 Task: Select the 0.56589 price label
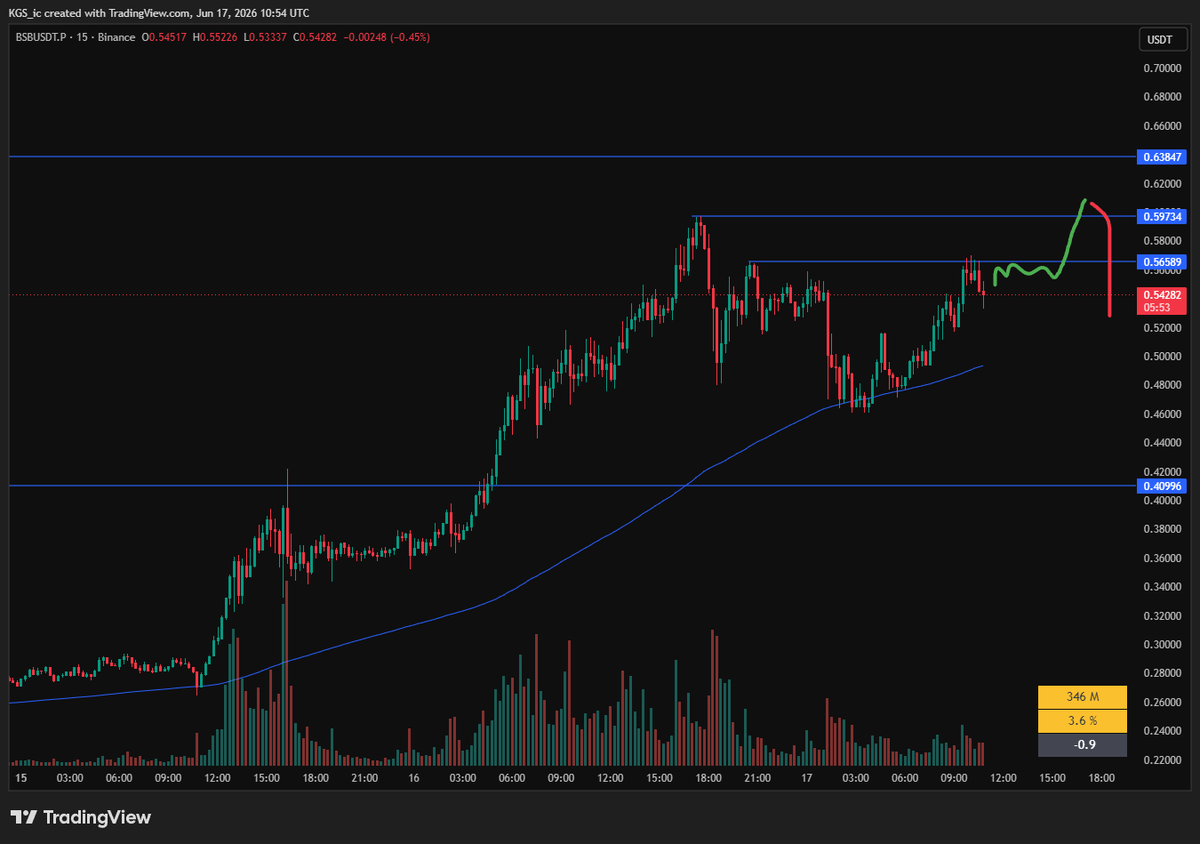1162,262
